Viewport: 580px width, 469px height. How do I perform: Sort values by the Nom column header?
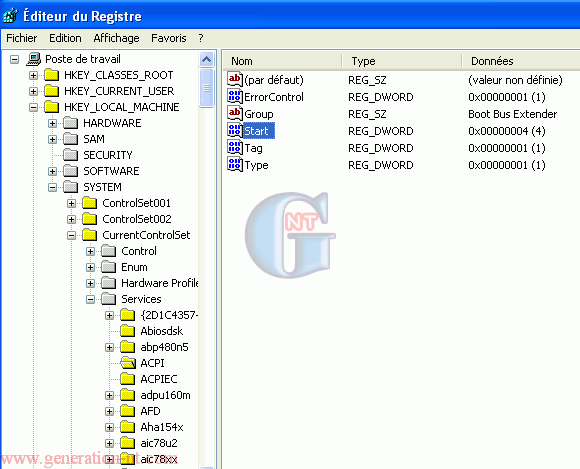point(283,61)
